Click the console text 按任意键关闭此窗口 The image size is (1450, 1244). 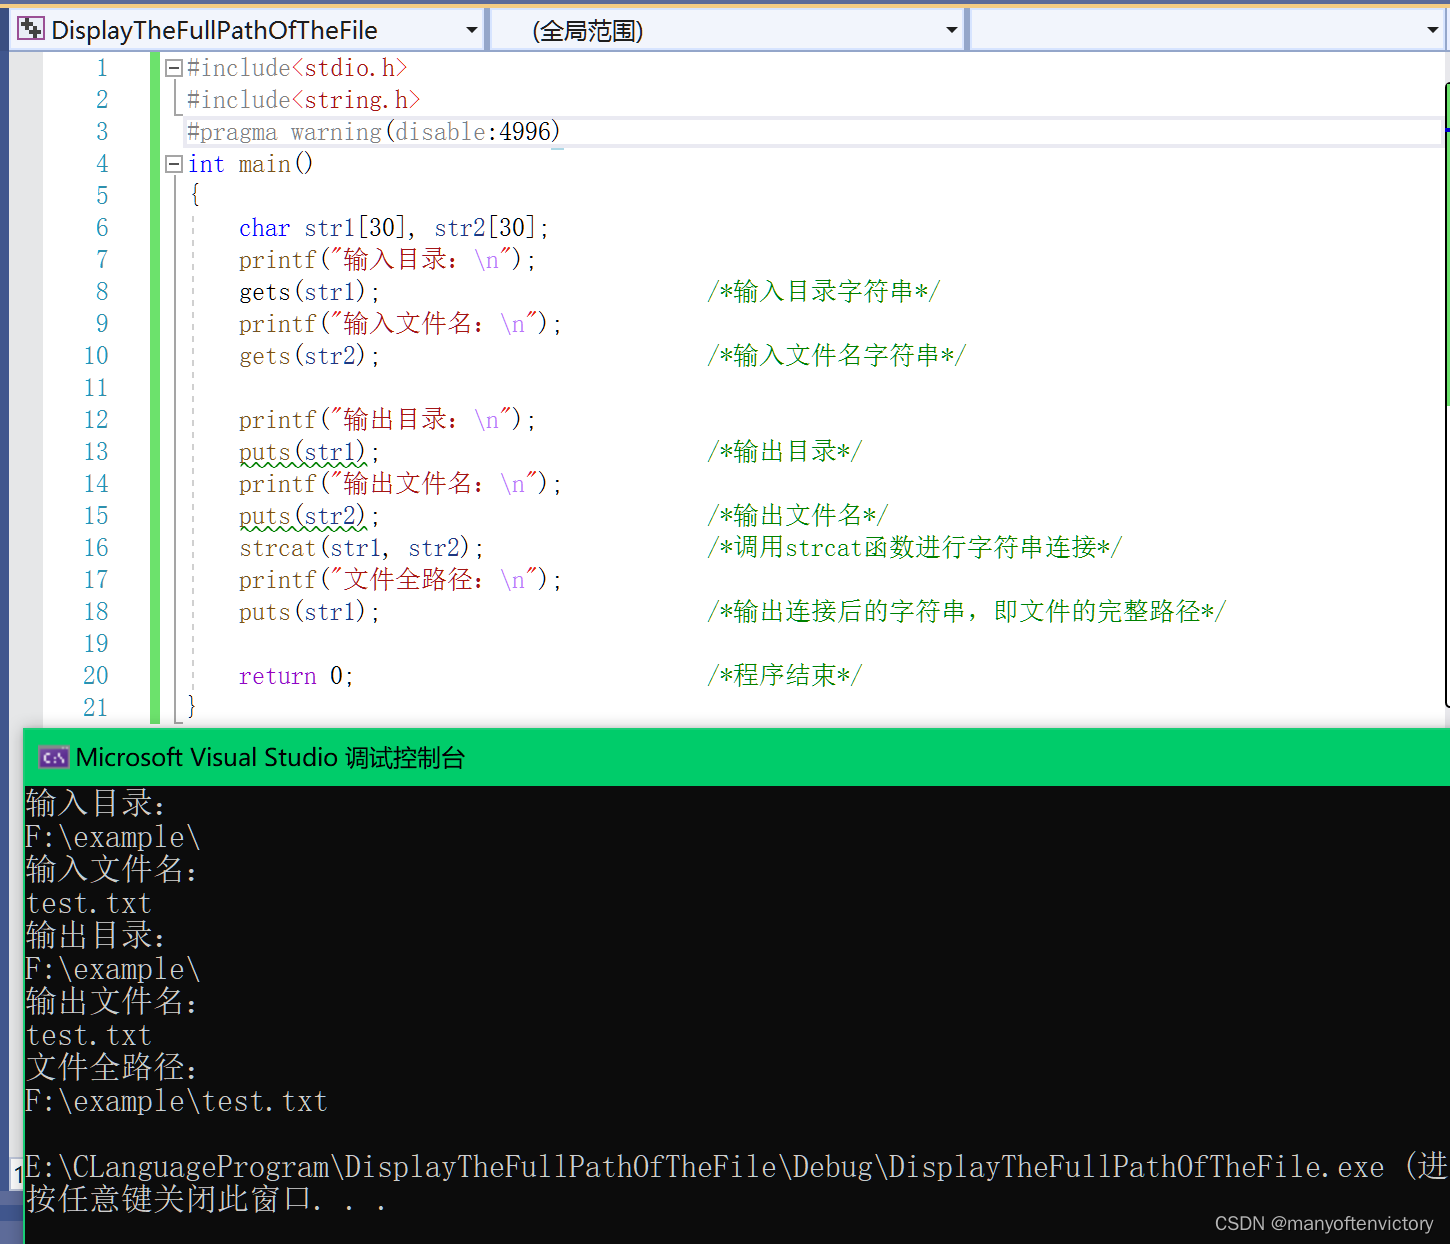206,1199
